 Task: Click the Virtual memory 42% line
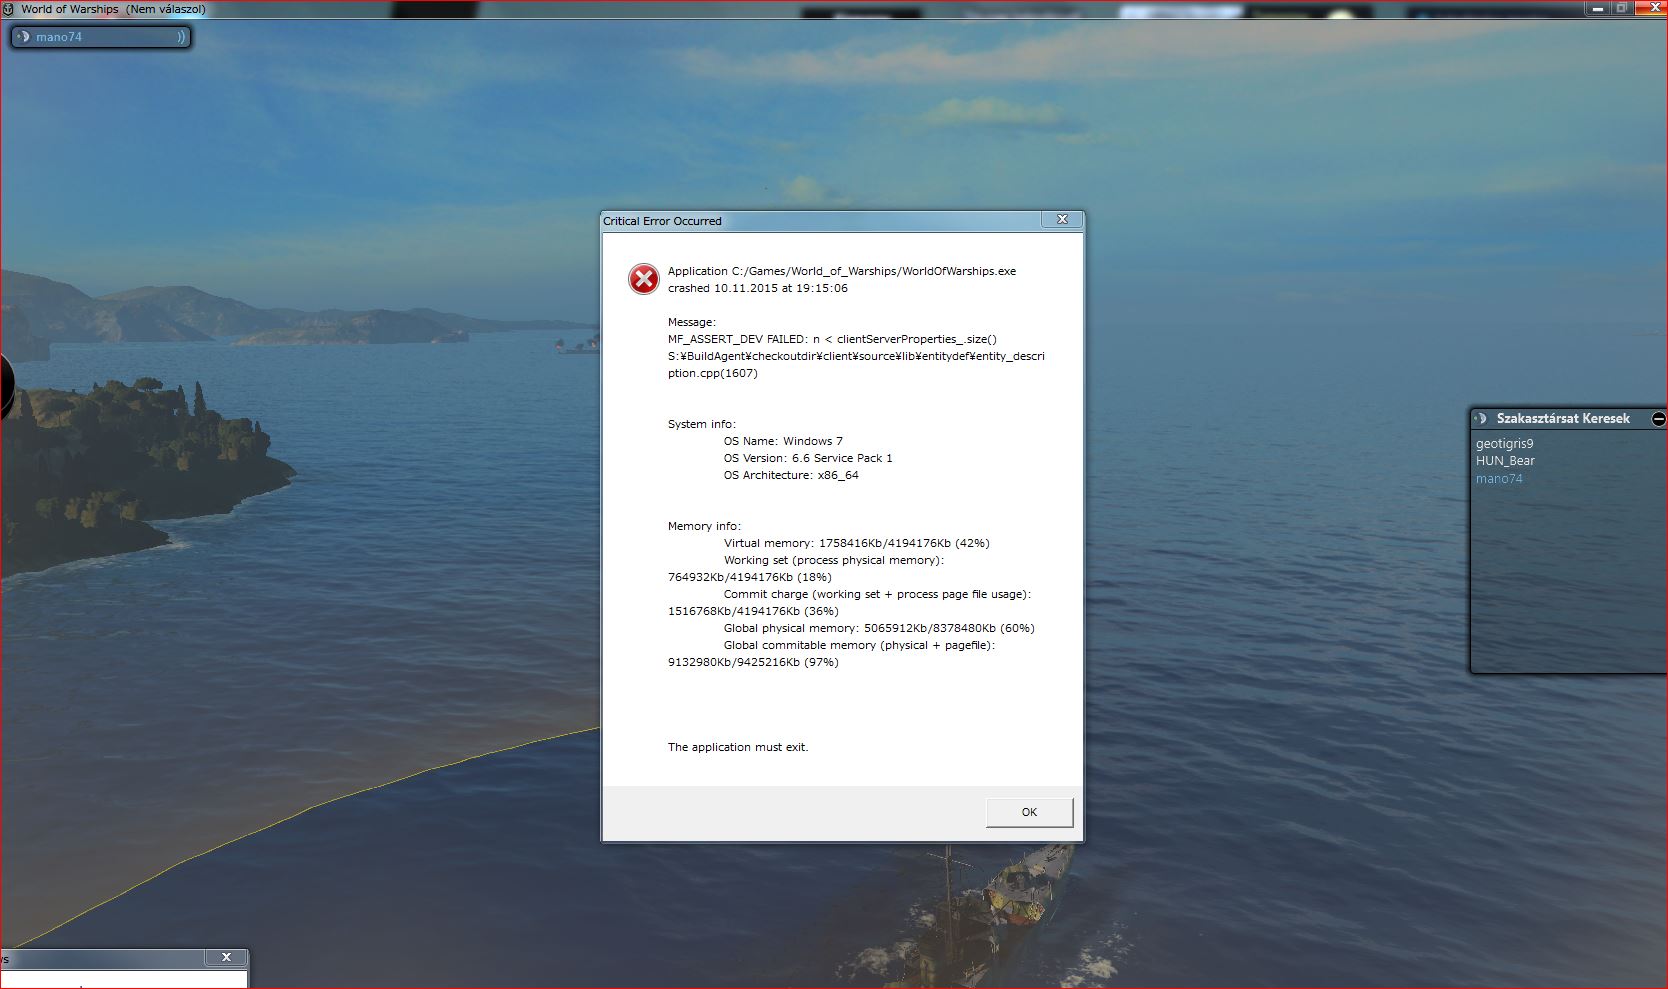click(857, 543)
